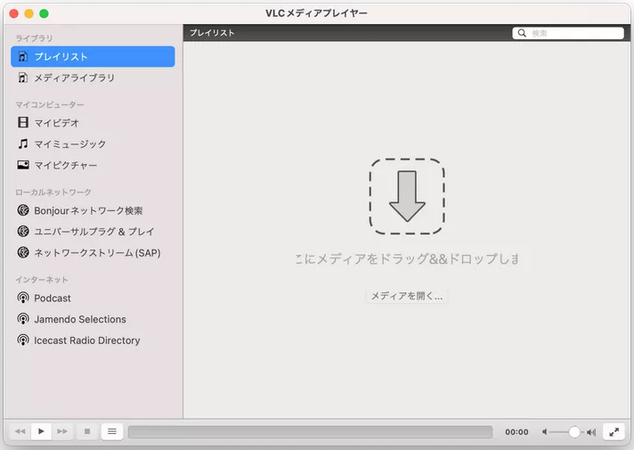
Task: Click the broadcast icon beside Jamendo Selections
Action: point(23,319)
